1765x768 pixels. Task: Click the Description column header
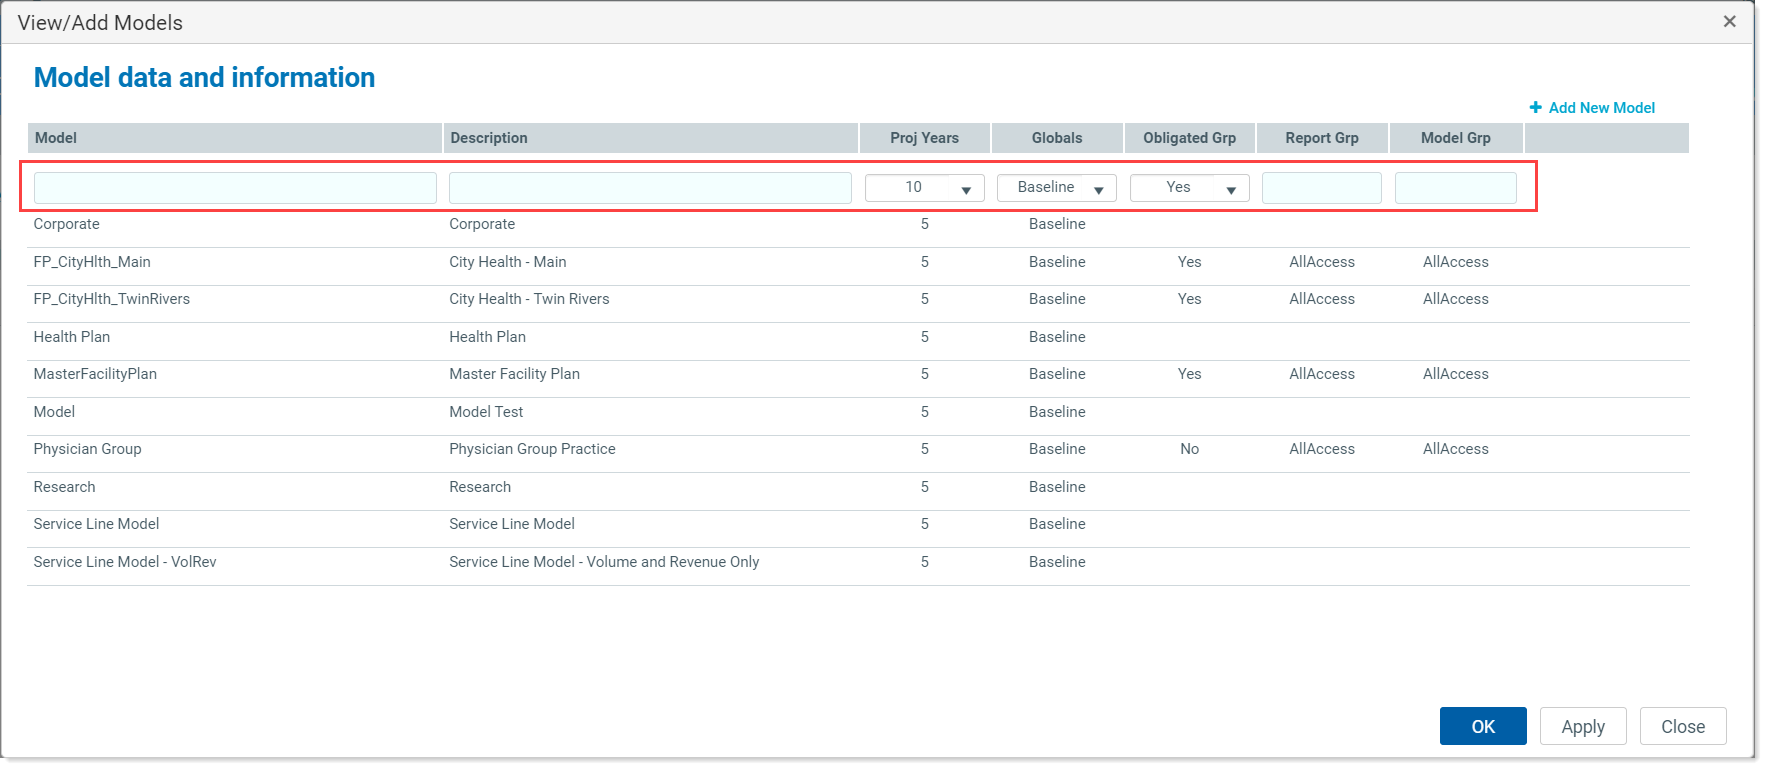click(489, 138)
